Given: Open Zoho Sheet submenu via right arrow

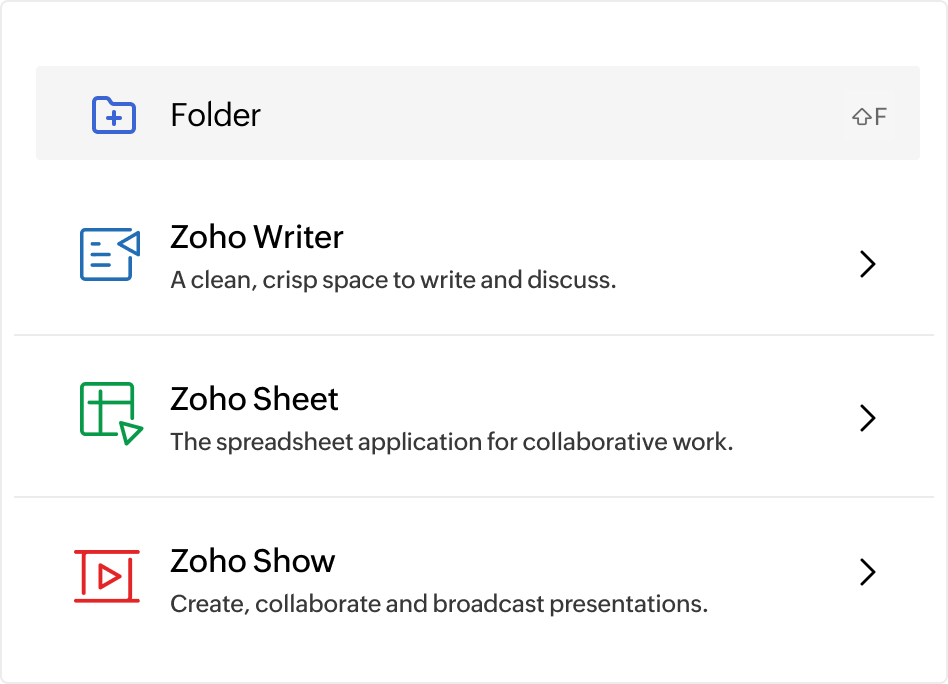Looking at the screenshot, I should pos(868,418).
